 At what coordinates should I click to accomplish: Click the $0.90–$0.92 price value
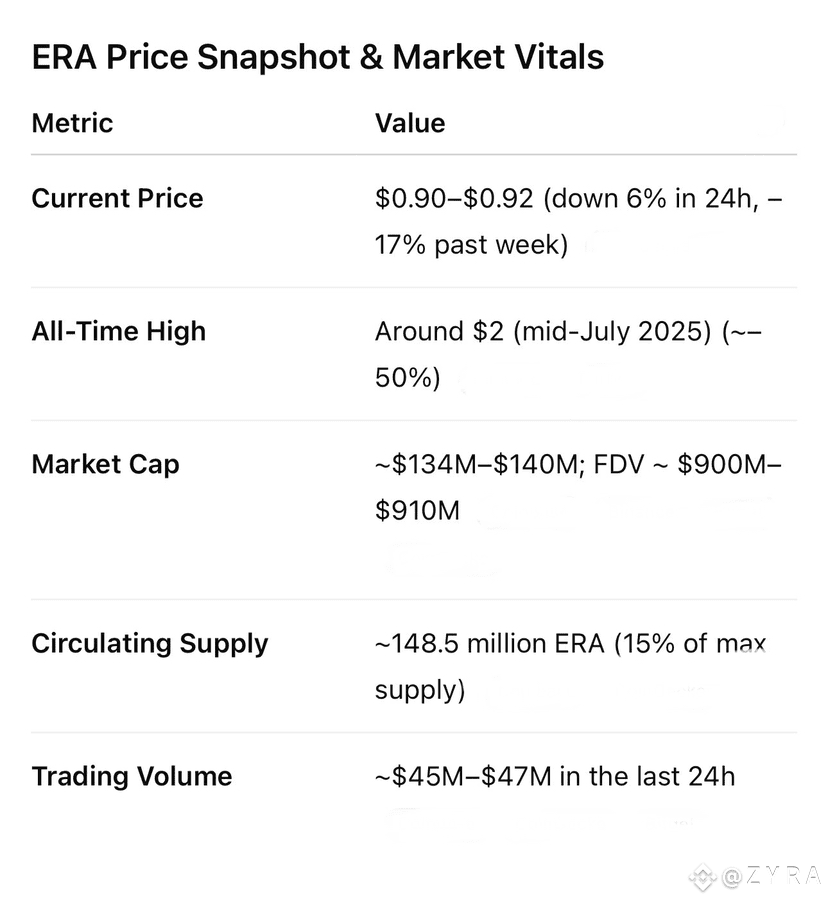(454, 199)
